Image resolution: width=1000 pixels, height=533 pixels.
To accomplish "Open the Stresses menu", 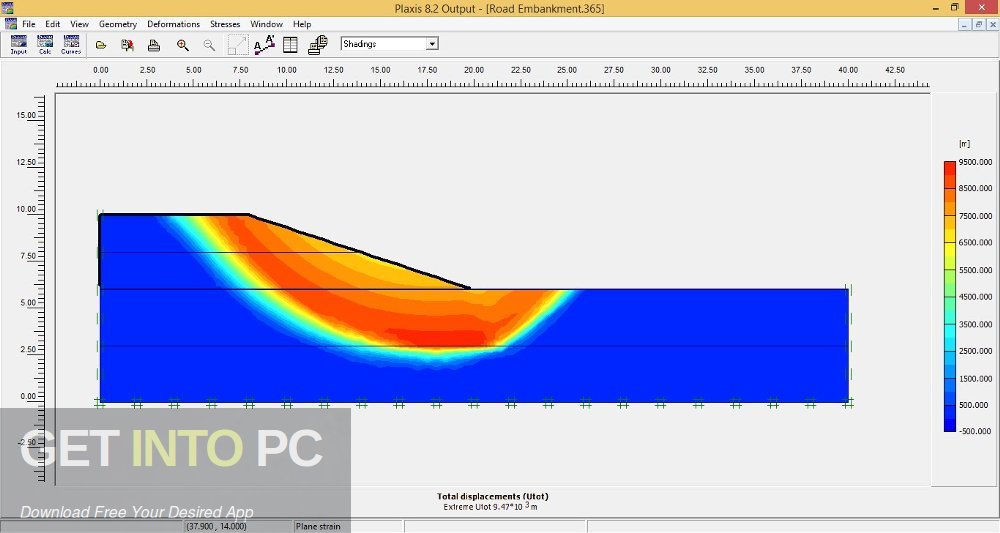I will [x=225, y=24].
